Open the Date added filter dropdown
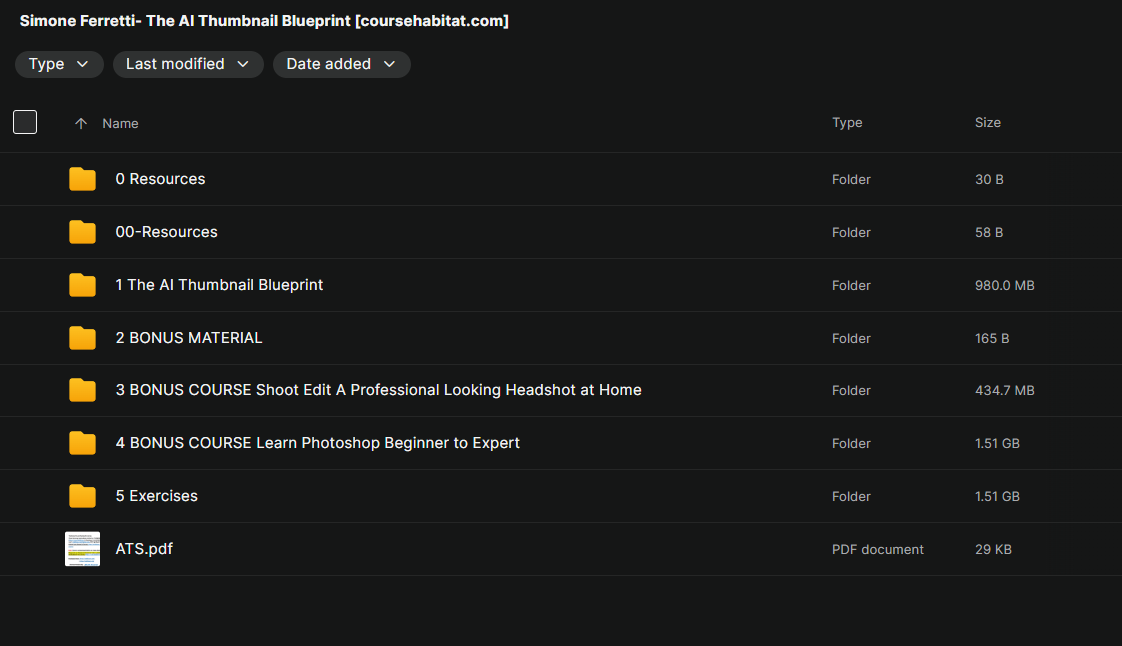 click(341, 64)
